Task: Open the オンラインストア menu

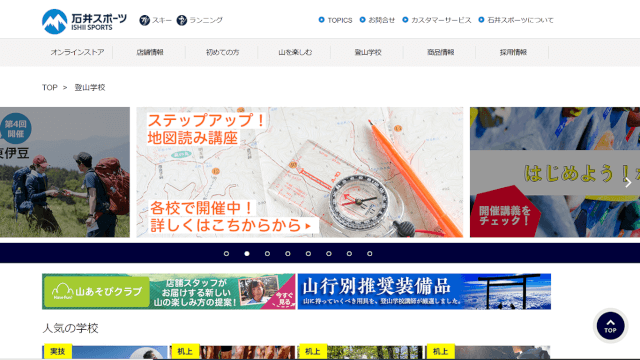Action: 77,52
